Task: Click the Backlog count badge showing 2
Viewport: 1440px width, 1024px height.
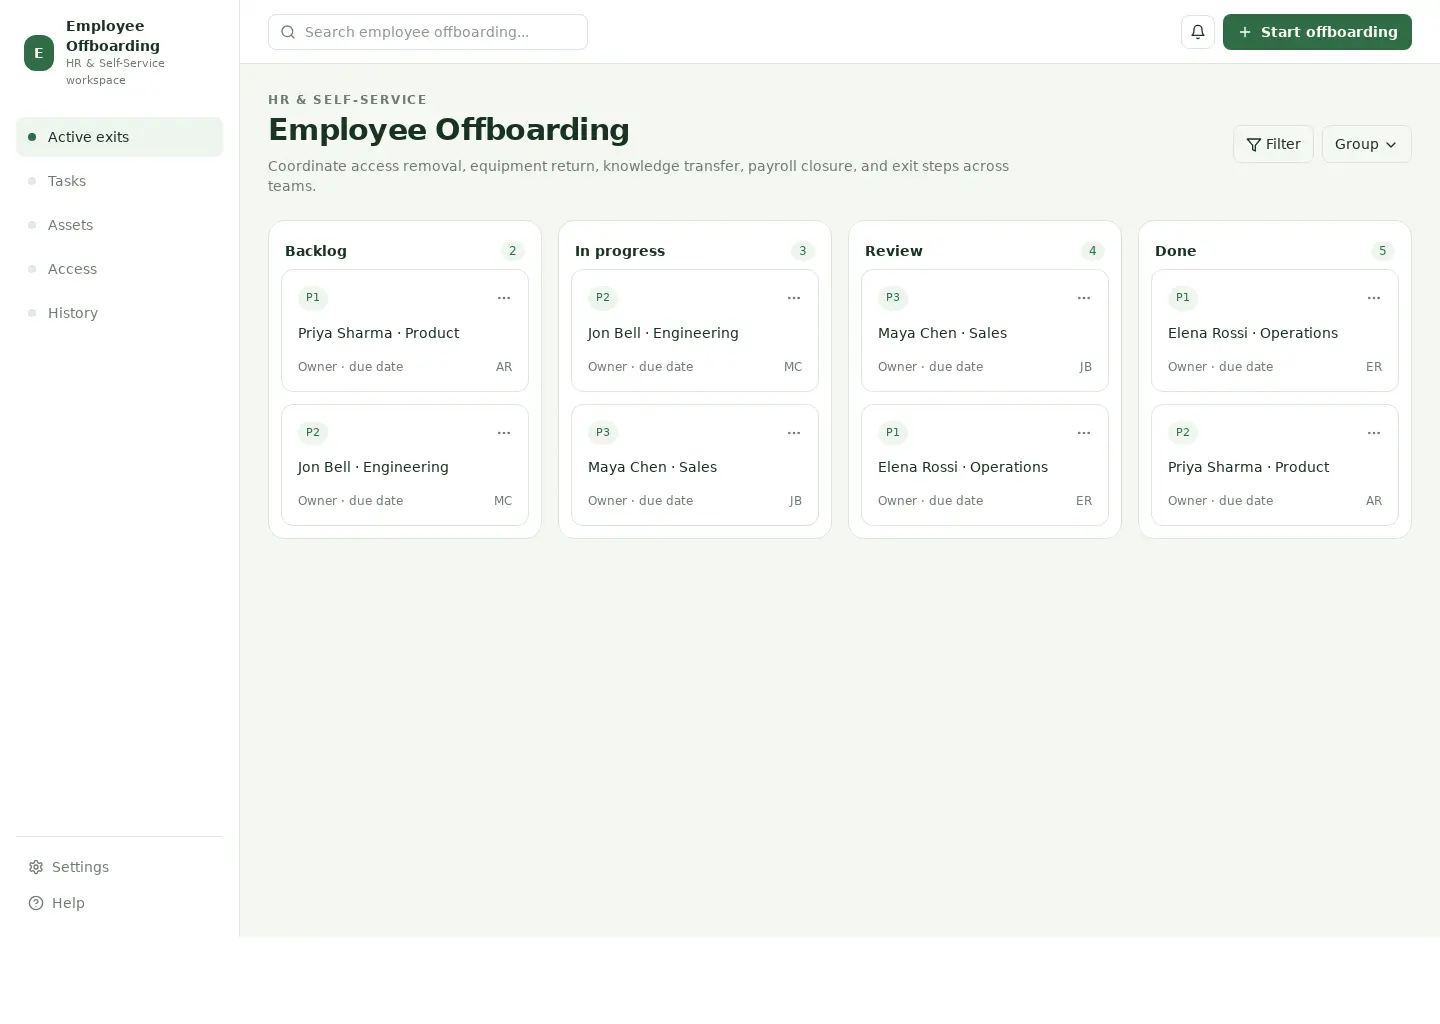Action: (x=513, y=251)
